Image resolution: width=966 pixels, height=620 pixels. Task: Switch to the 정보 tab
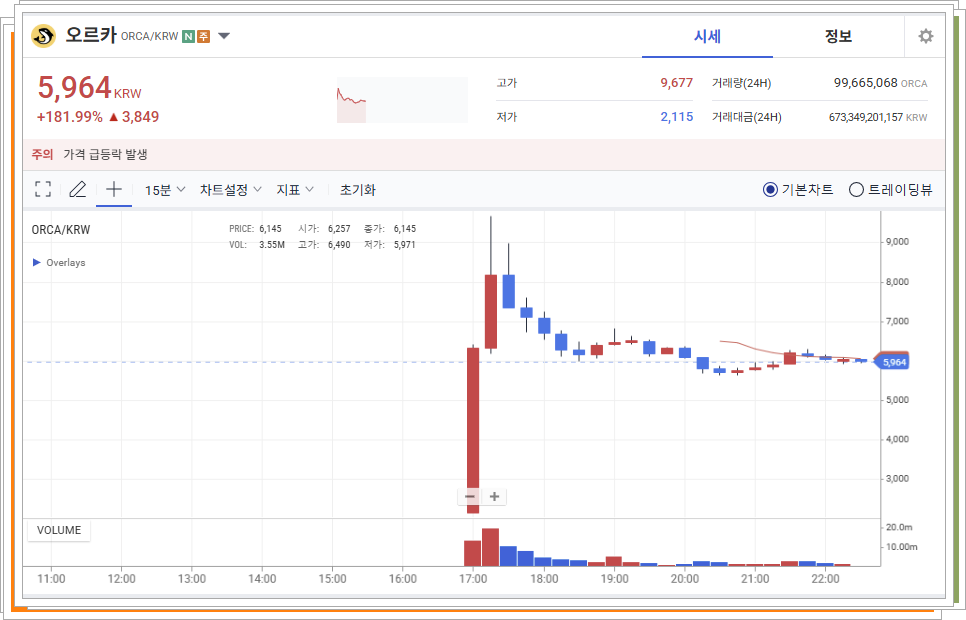click(838, 35)
